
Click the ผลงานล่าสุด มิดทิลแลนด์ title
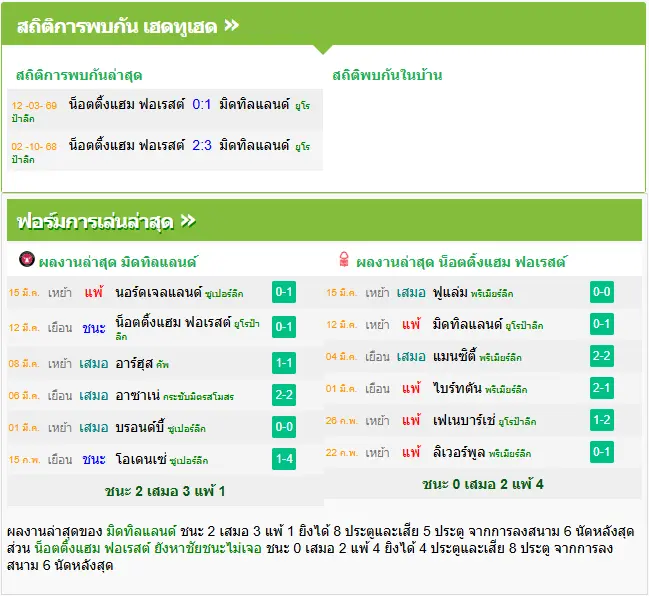[118, 262]
